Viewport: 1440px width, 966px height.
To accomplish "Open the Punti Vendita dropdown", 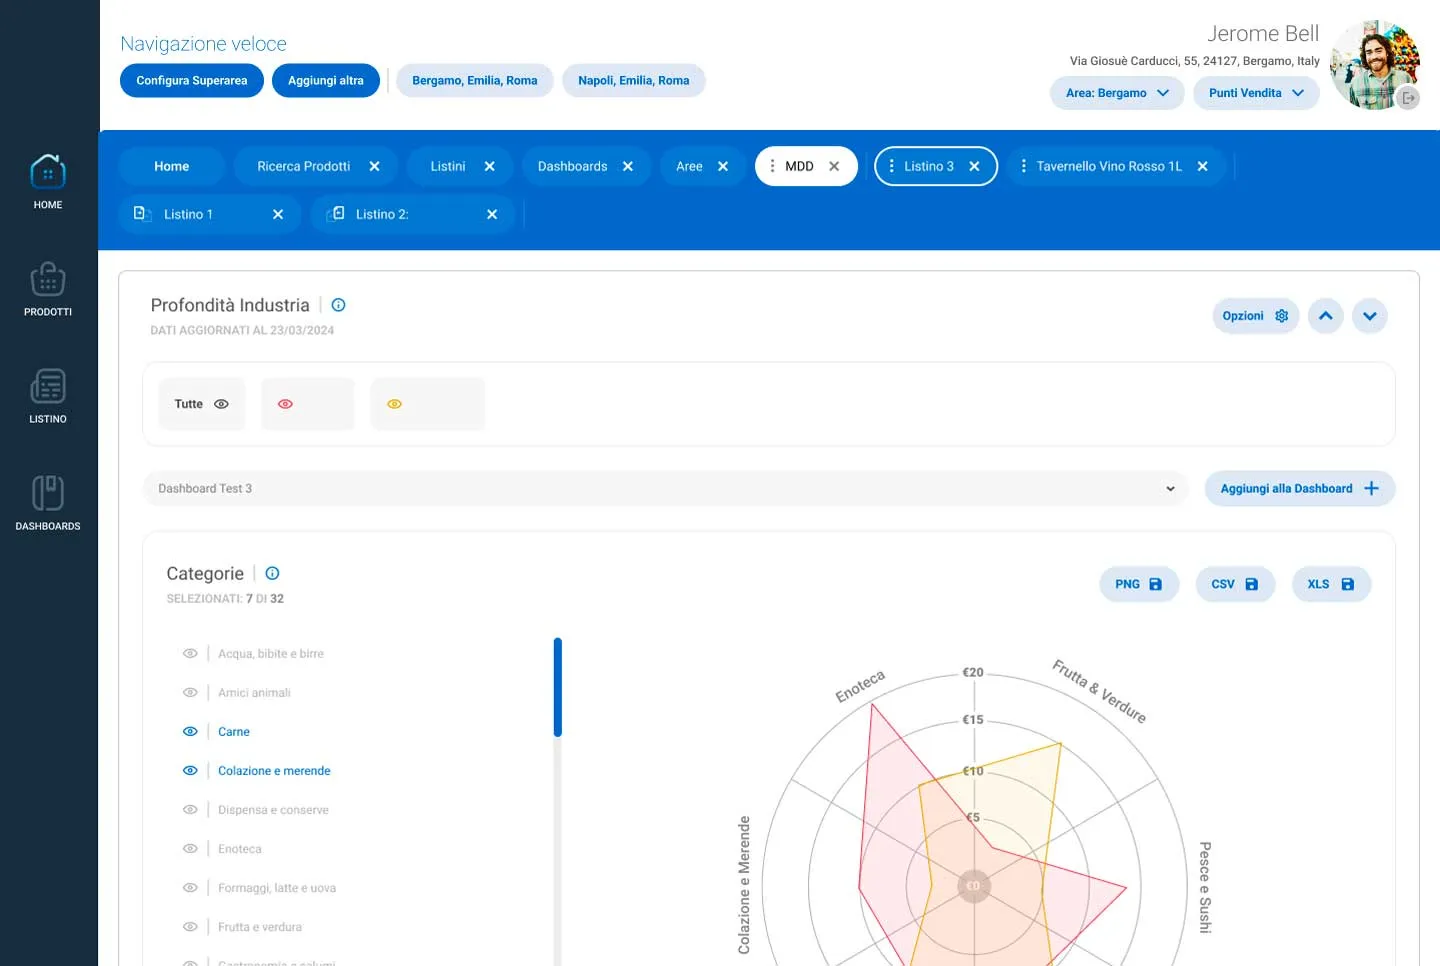I will [x=1255, y=93].
